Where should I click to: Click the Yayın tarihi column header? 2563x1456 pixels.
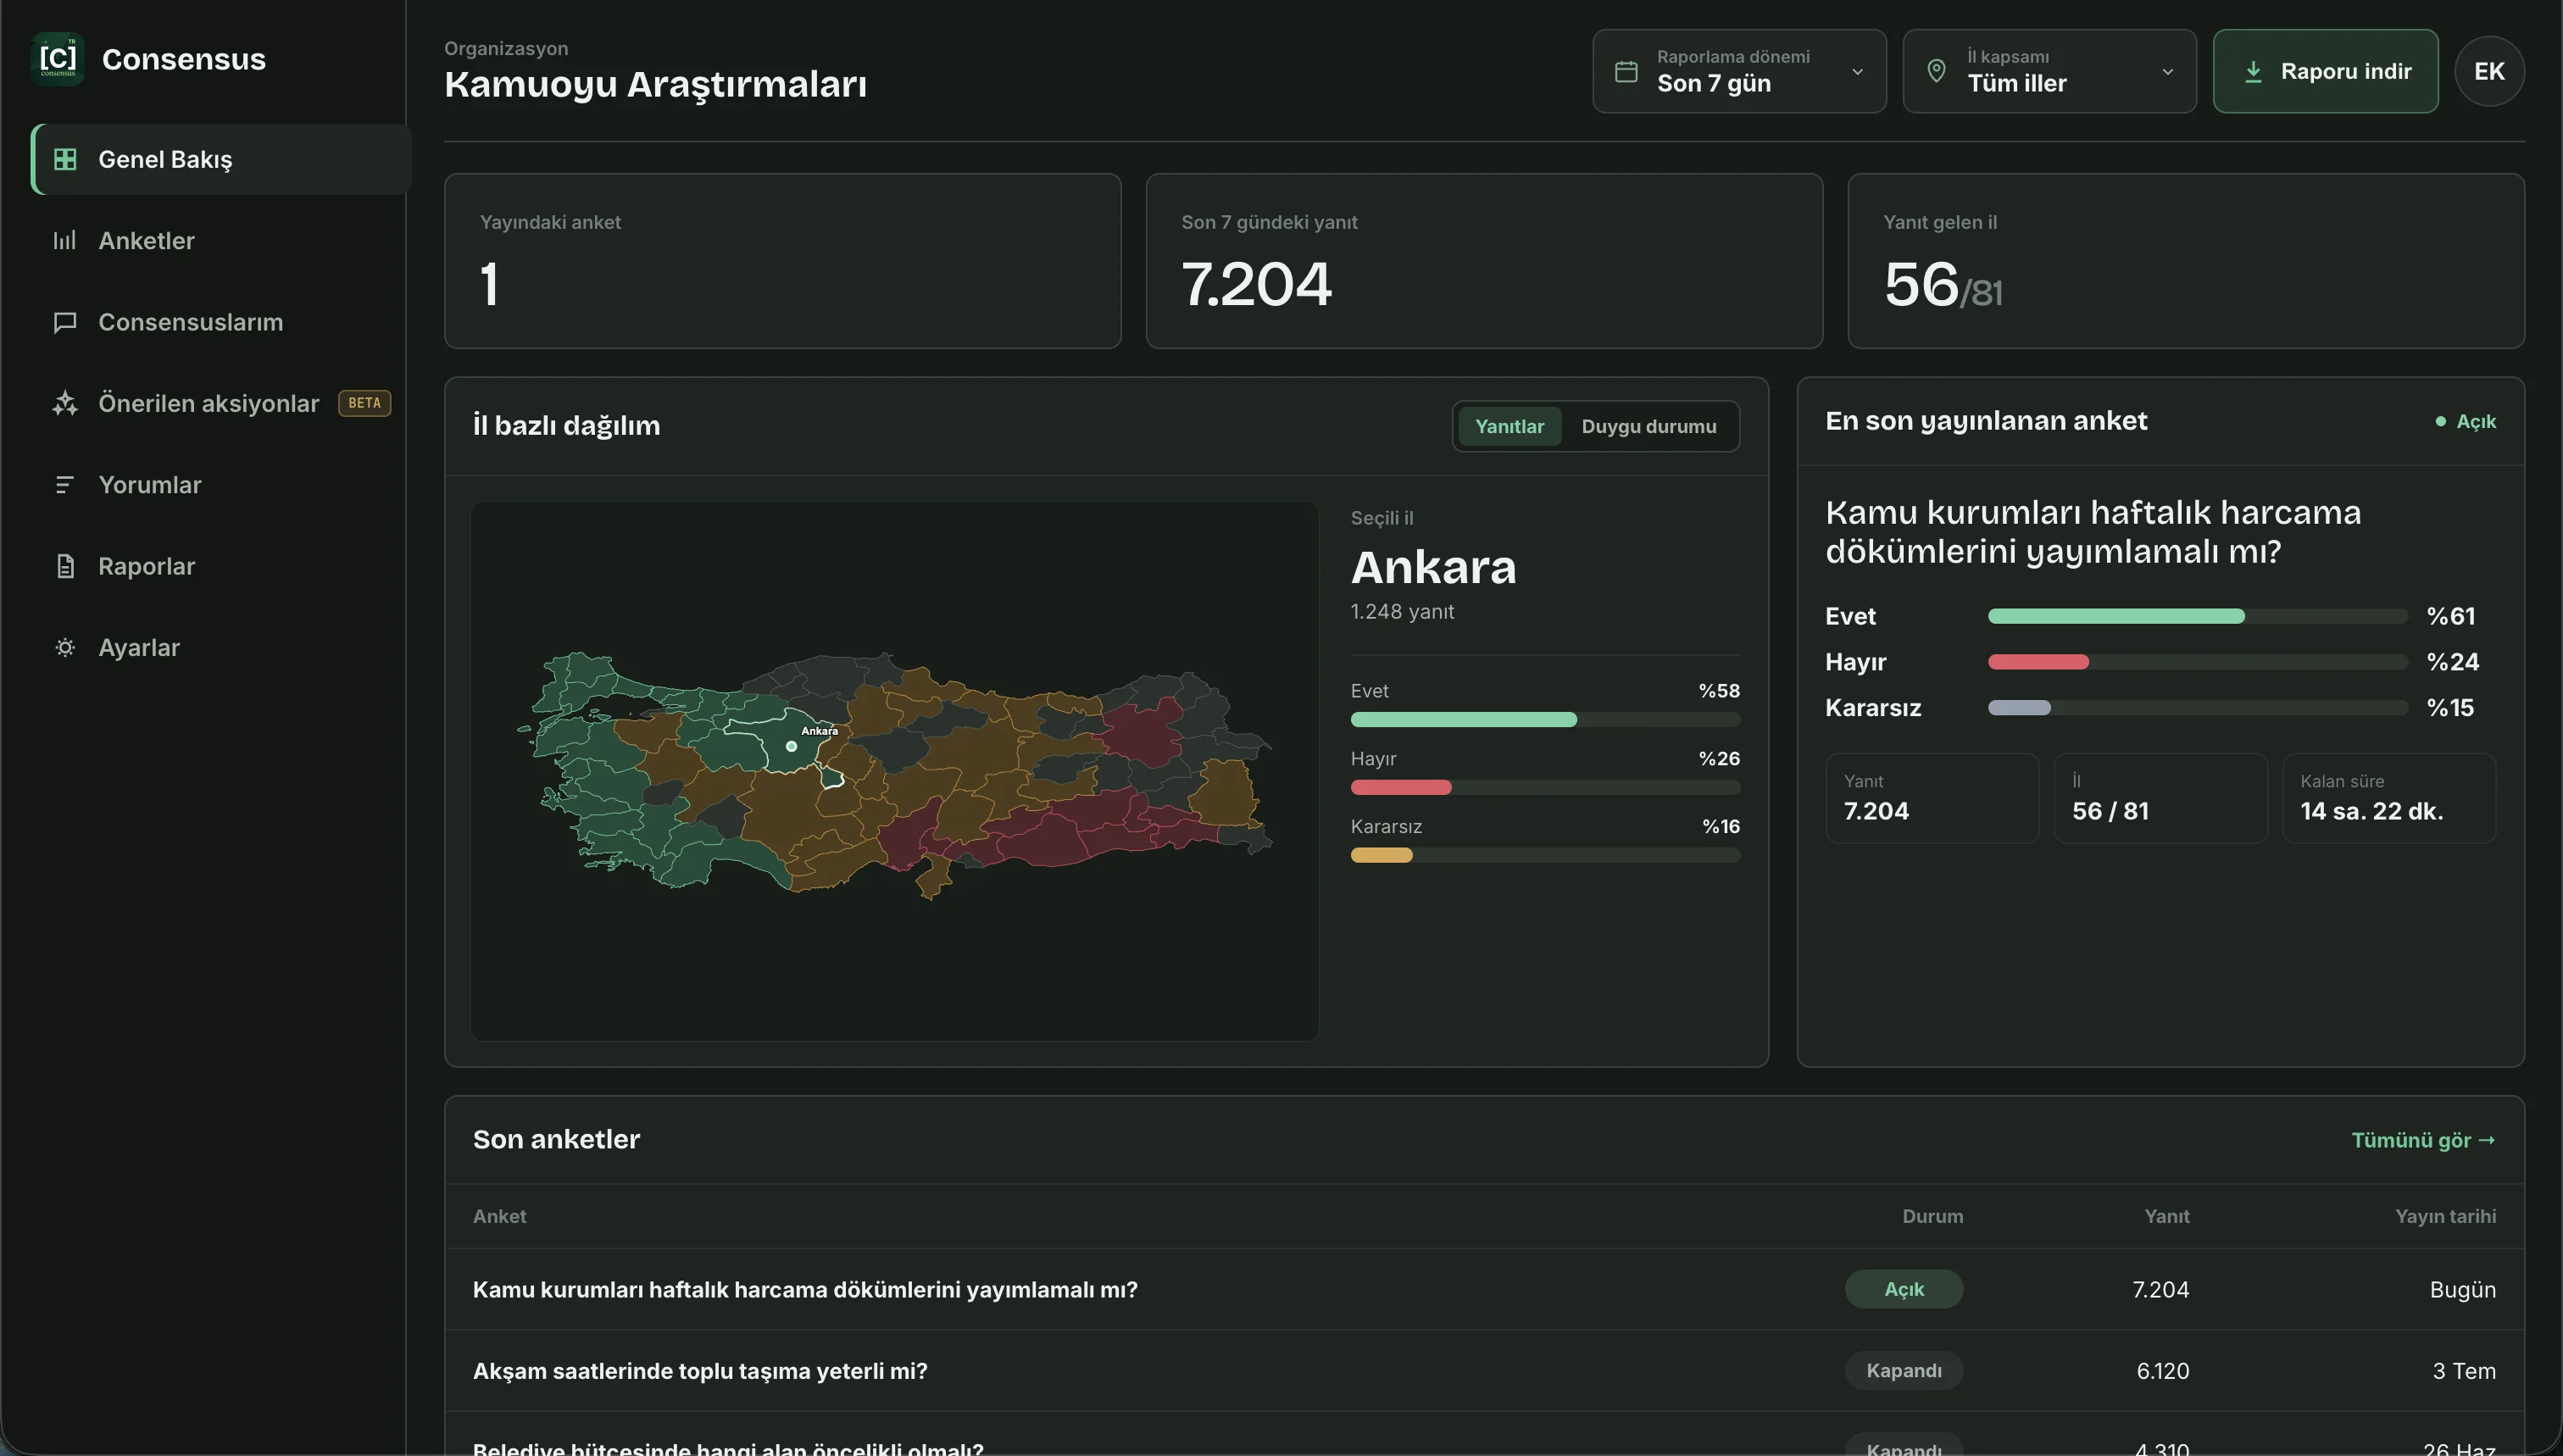tap(2445, 1216)
